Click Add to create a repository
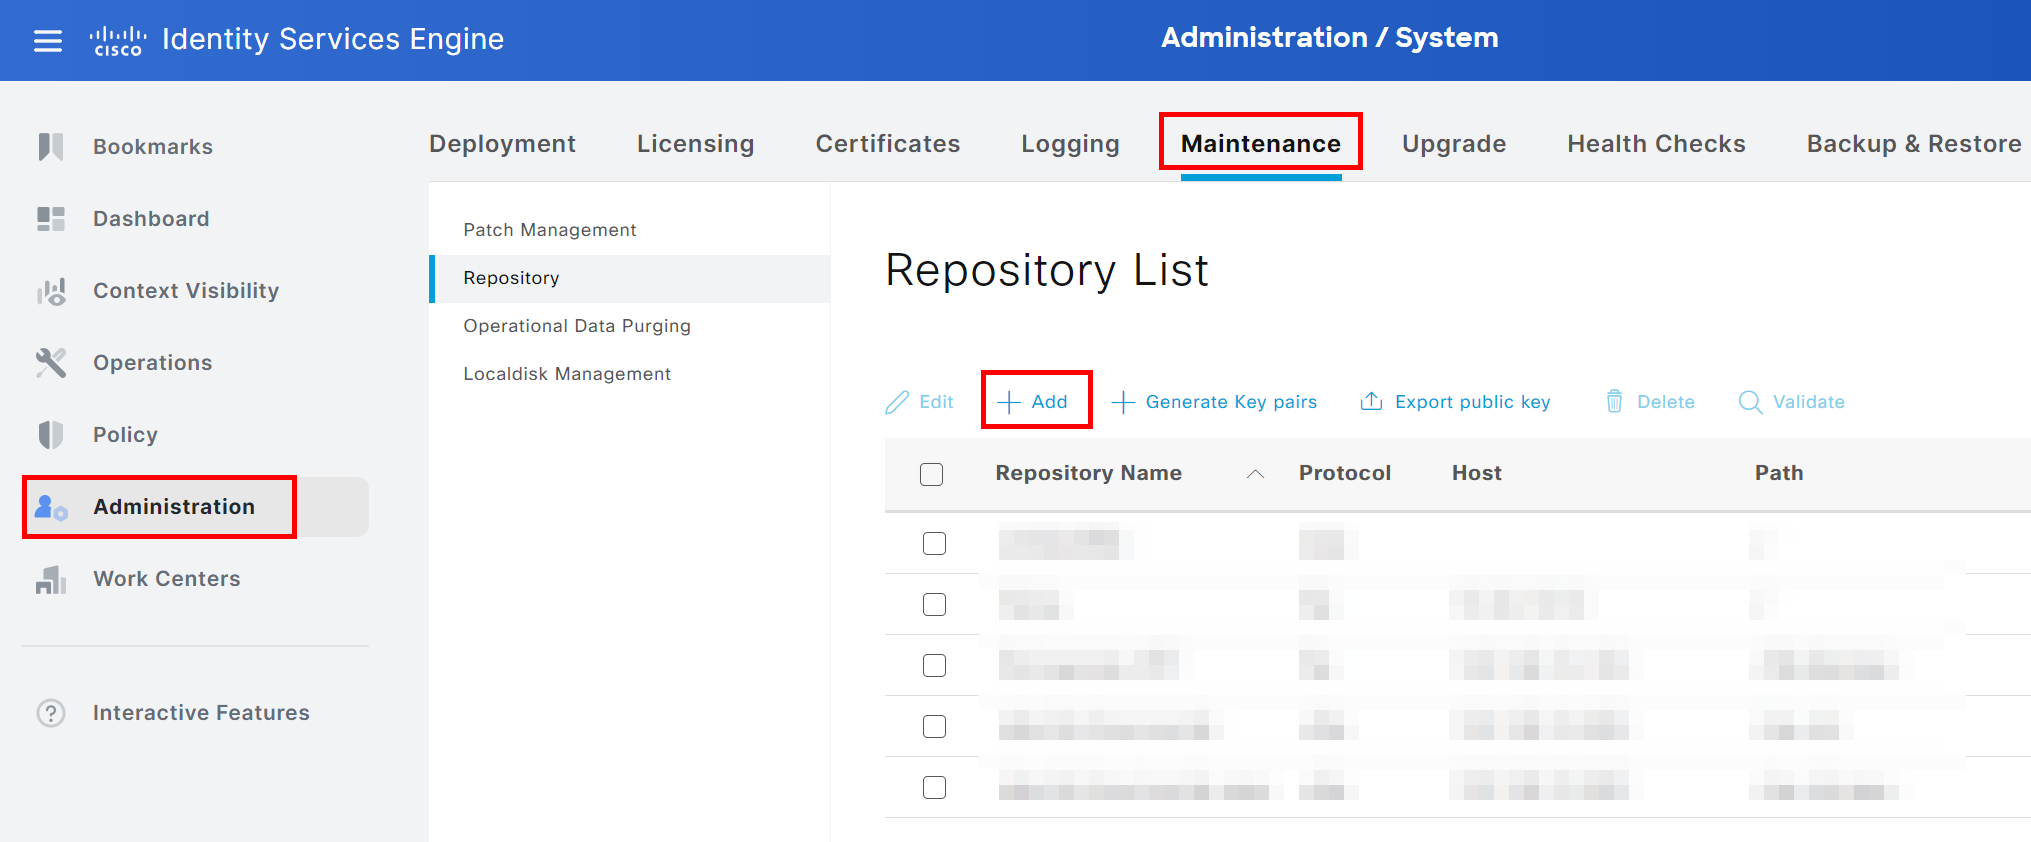Screen dimensions: 2031x842 coord(1035,402)
